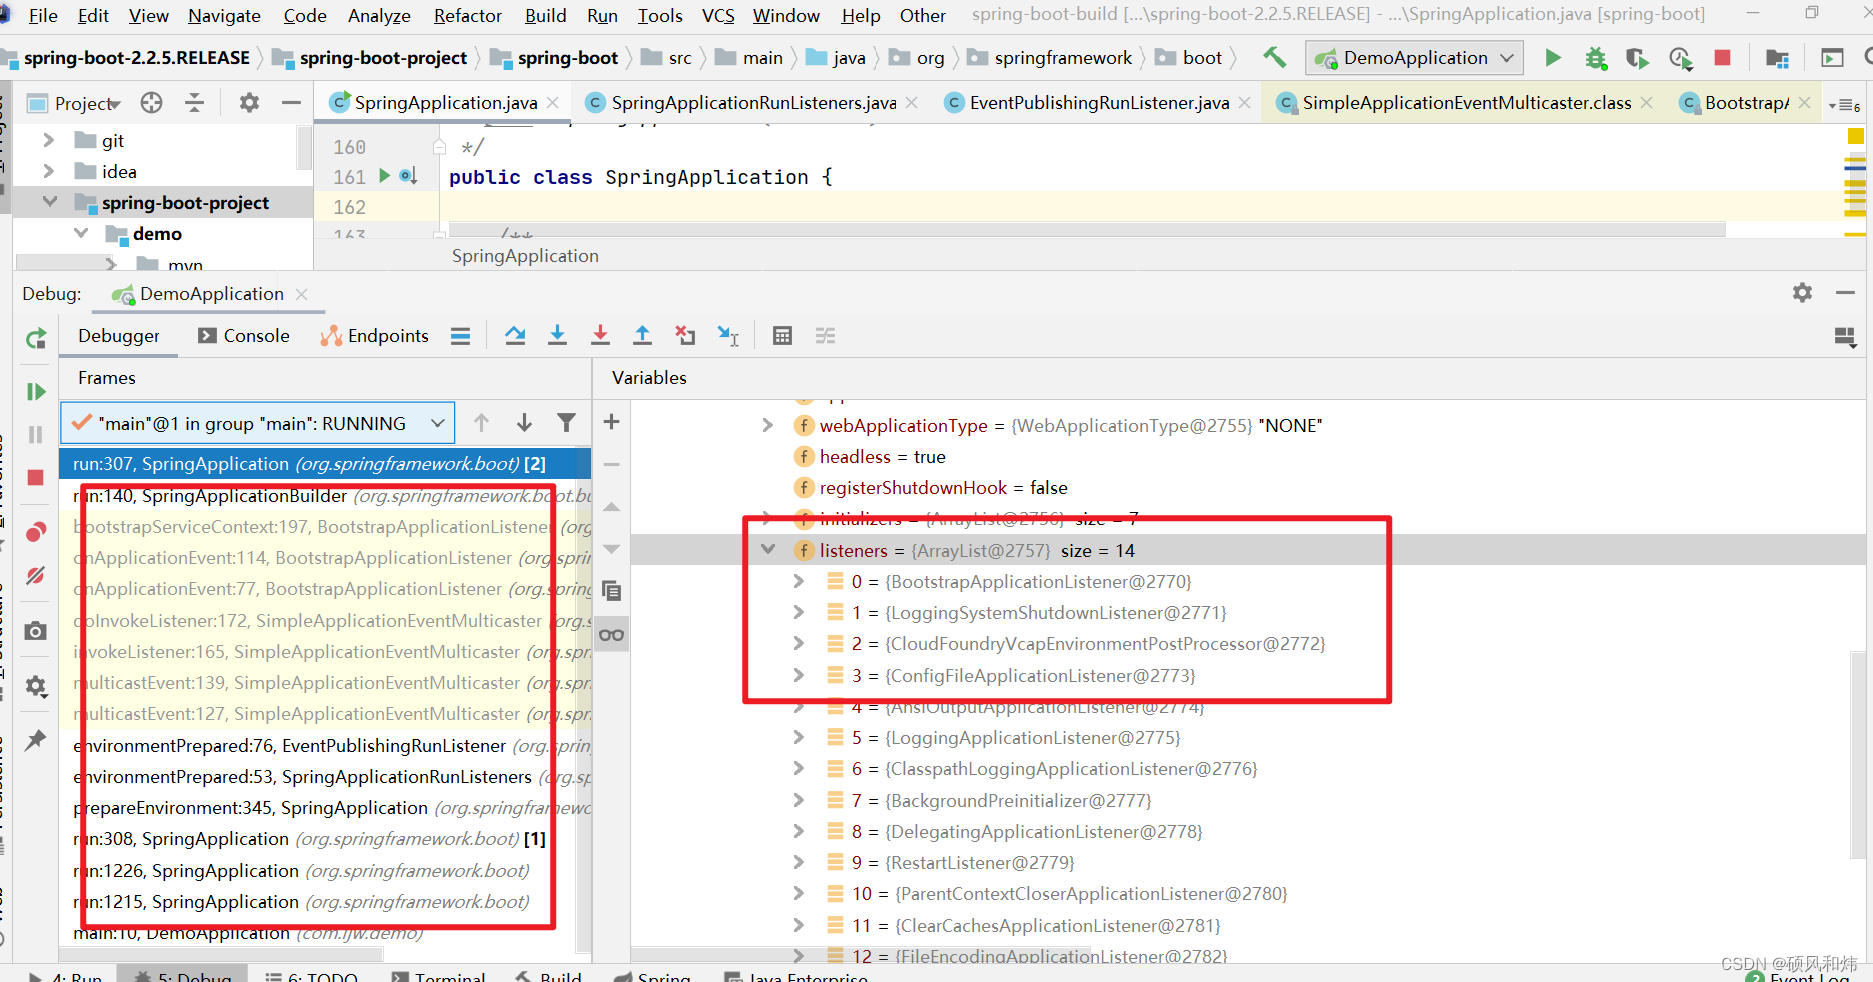Expand listener 5 LoggingApplicationListener
The height and width of the screenshot is (982, 1873).
(x=798, y=737)
